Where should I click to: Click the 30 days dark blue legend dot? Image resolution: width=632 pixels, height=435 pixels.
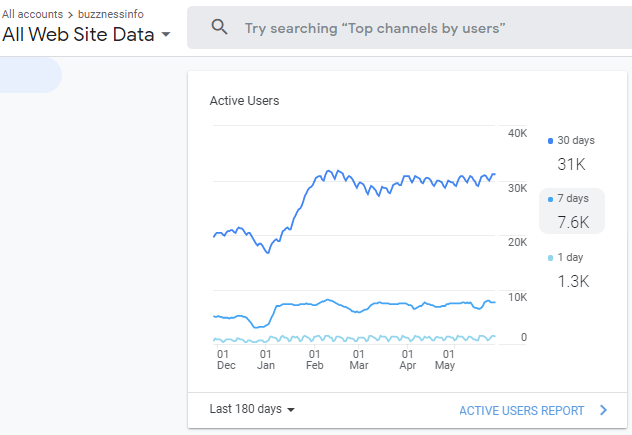[550, 141]
